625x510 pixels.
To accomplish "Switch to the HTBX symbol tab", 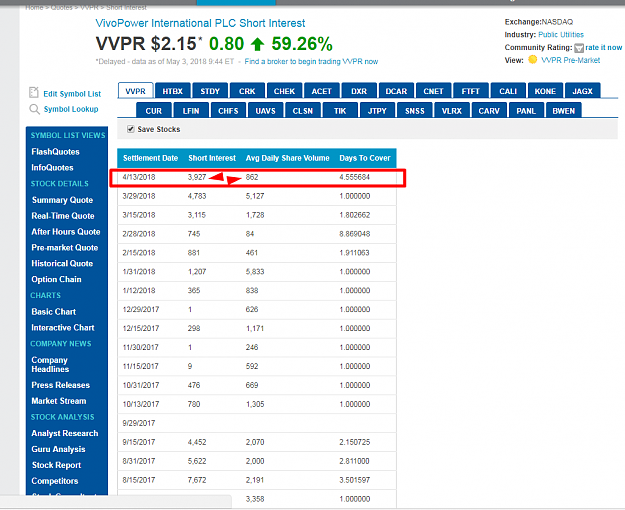I will pyautogui.click(x=173, y=91).
